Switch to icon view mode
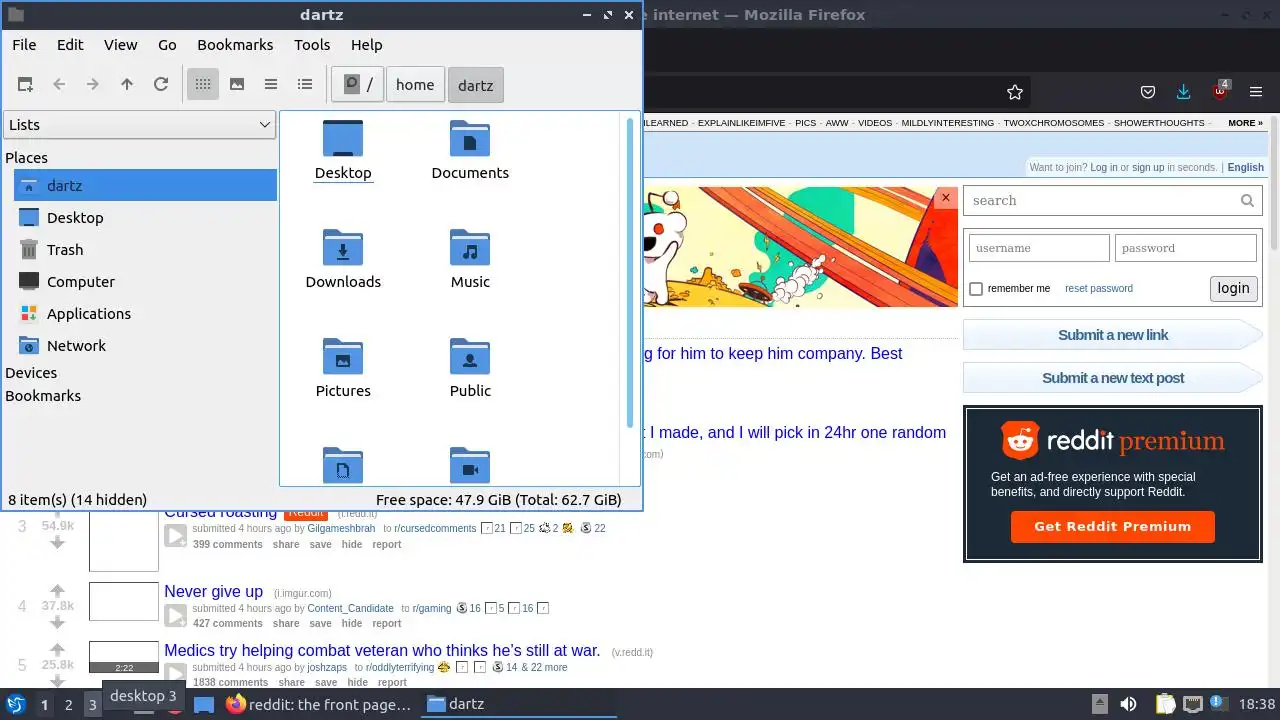 pyautogui.click(x=203, y=85)
